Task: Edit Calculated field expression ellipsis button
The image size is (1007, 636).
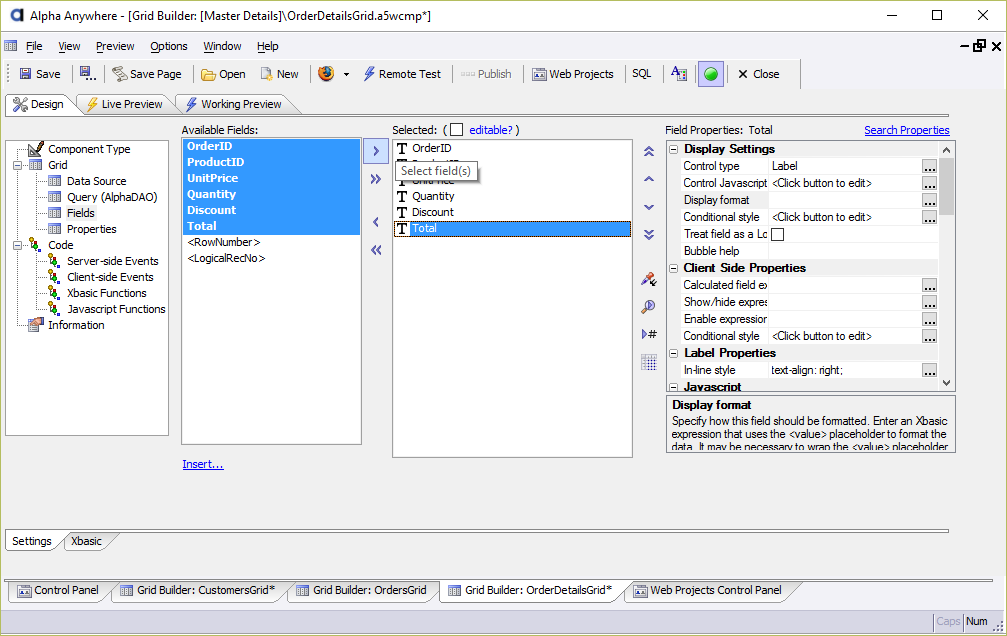Action: pos(929,285)
